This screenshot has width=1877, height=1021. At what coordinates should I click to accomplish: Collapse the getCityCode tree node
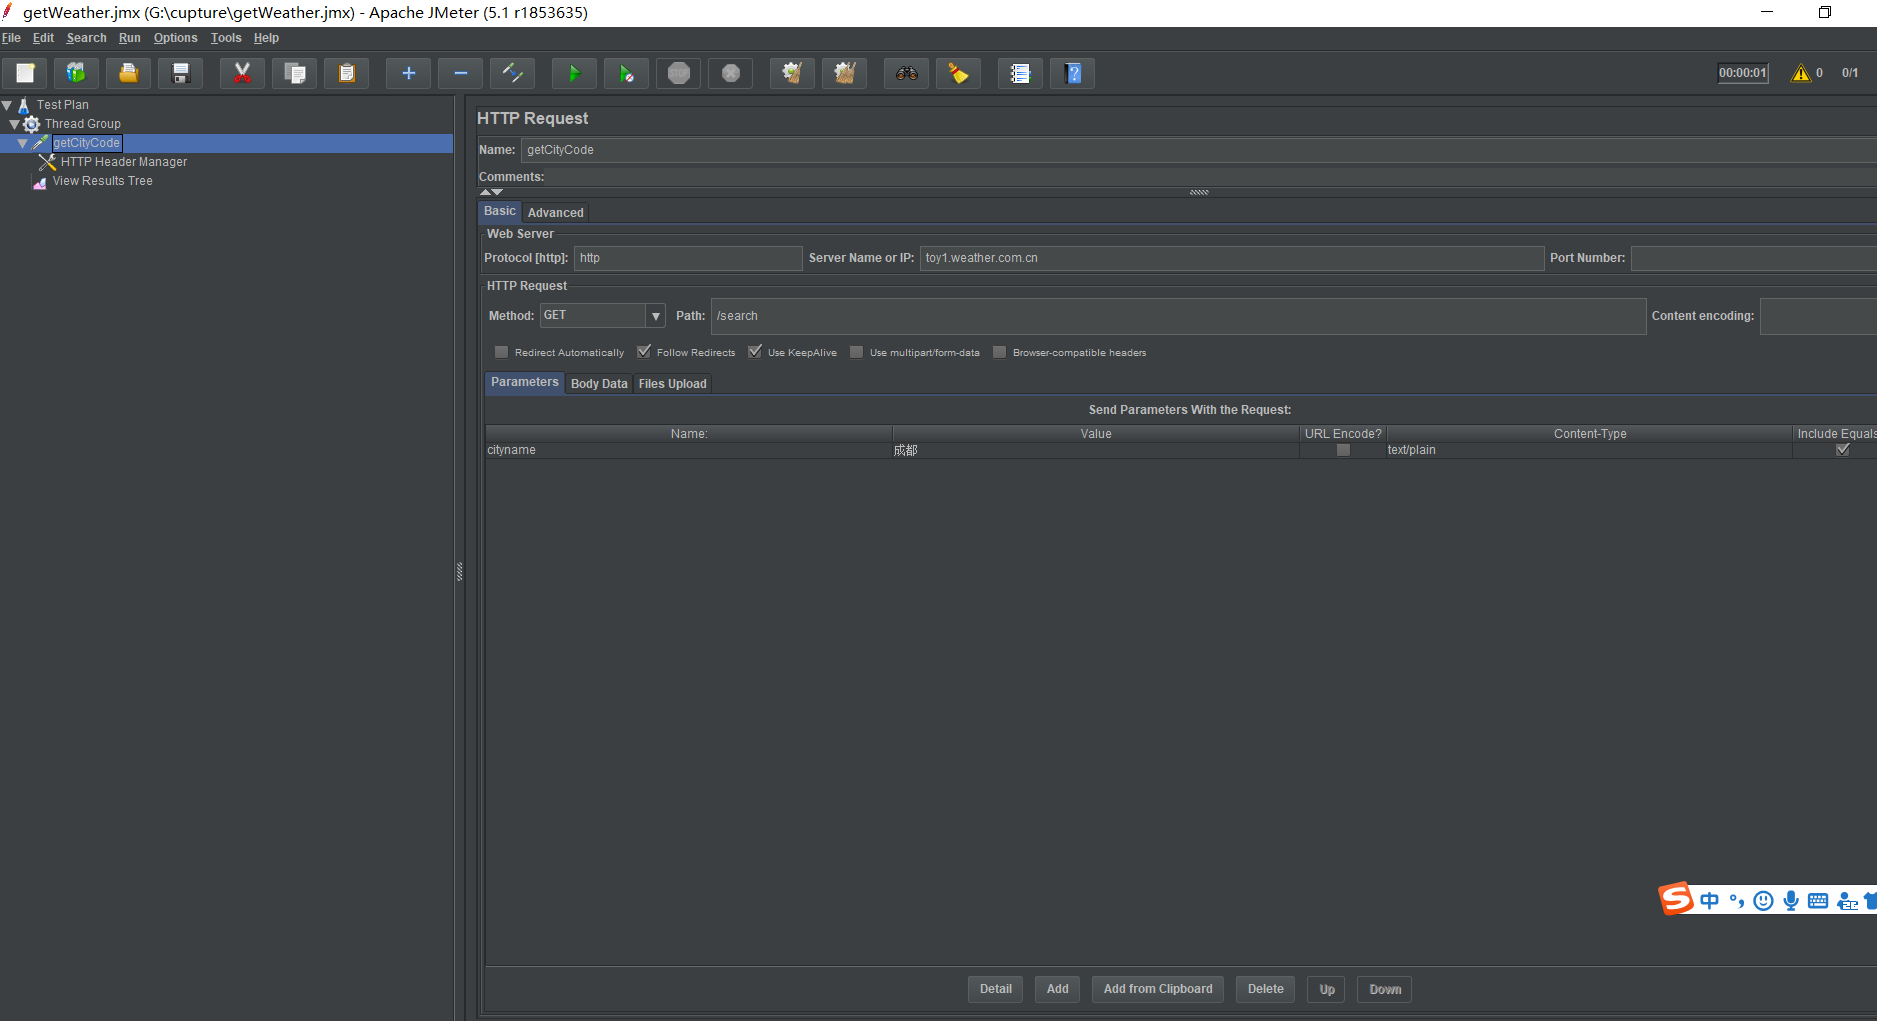23,143
